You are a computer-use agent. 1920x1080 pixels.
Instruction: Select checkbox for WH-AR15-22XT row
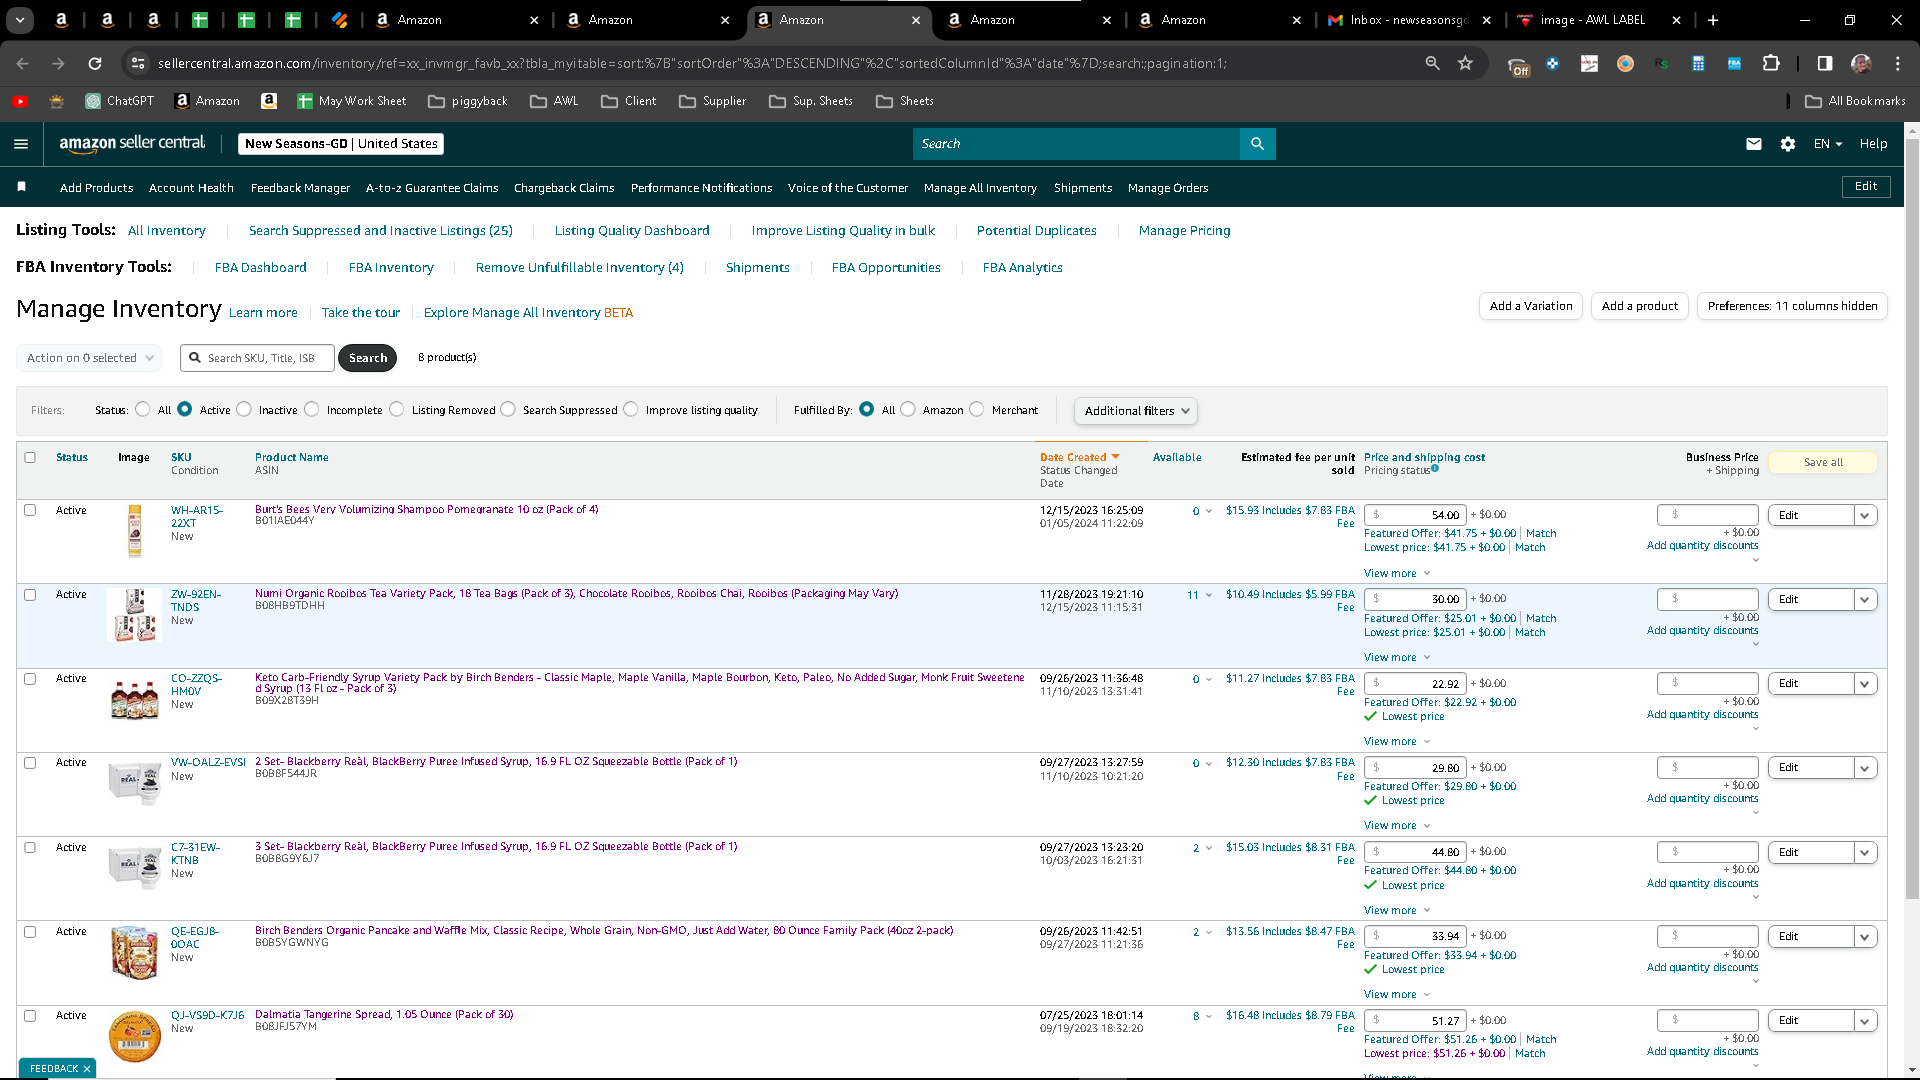tap(30, 510)
